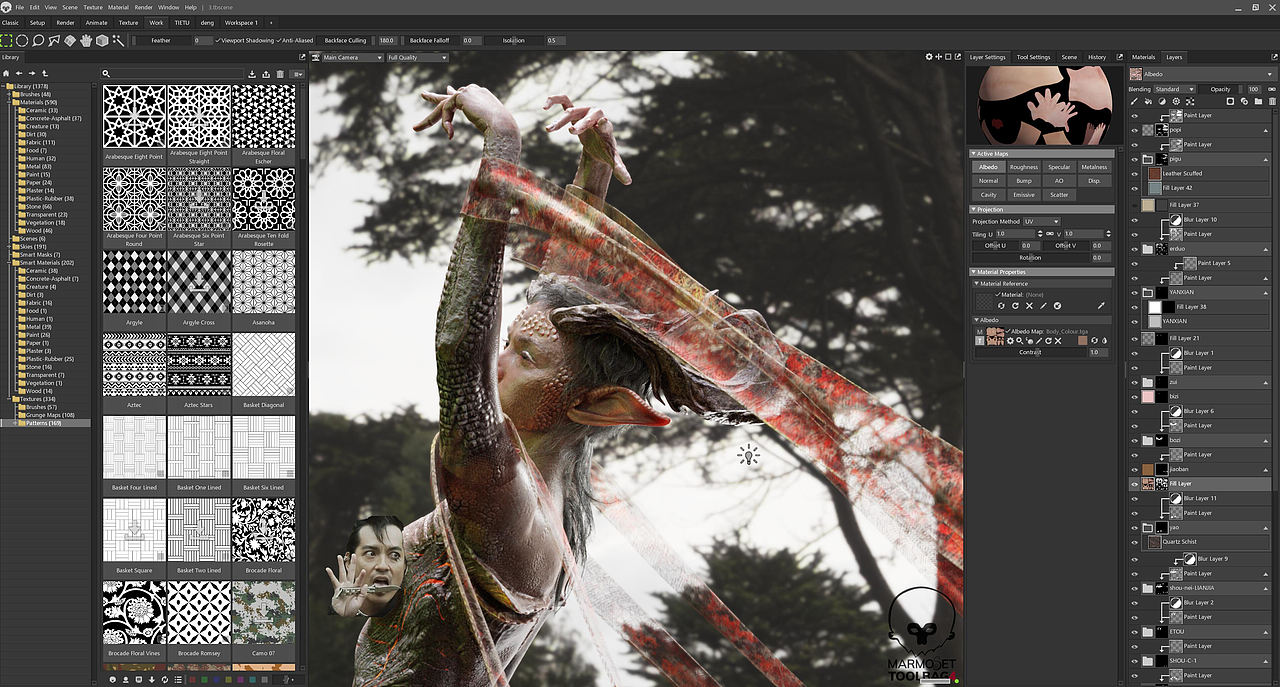1280x687 pixels.
Task: Switch to the Animate workspace tab
Action: coord(96,22)
